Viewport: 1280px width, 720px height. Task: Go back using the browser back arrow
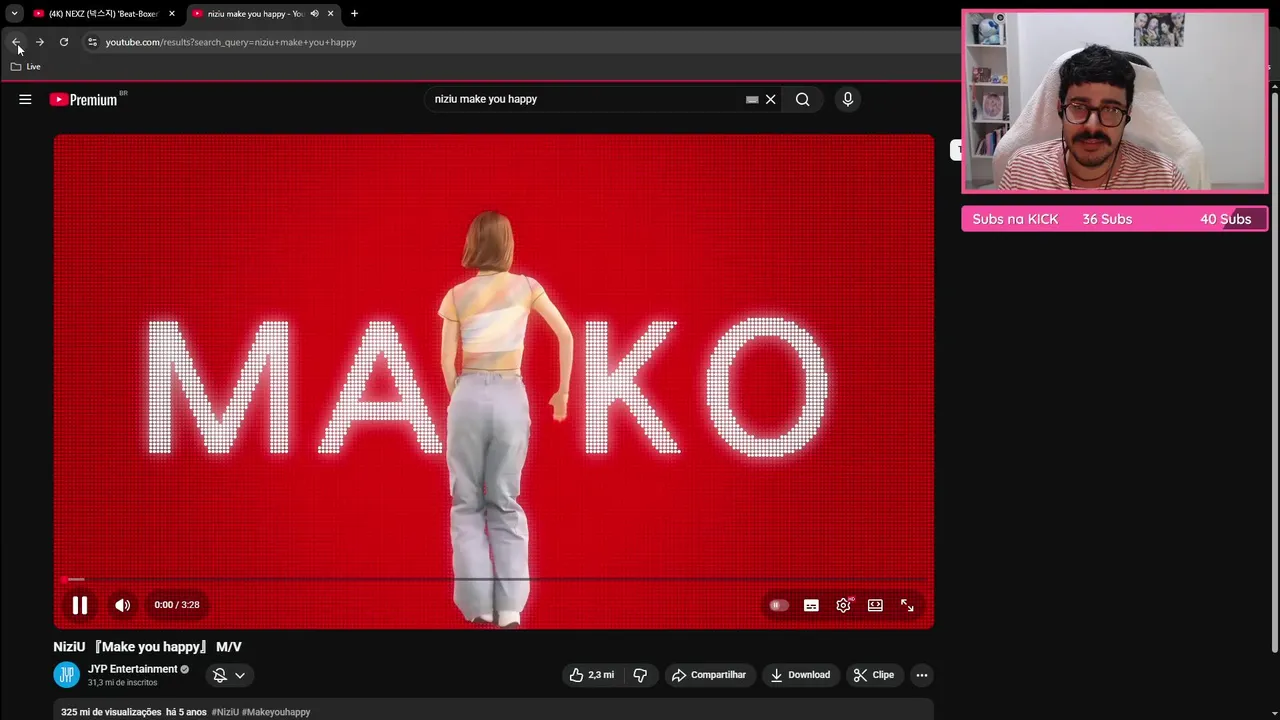click(x=16, y=42)
